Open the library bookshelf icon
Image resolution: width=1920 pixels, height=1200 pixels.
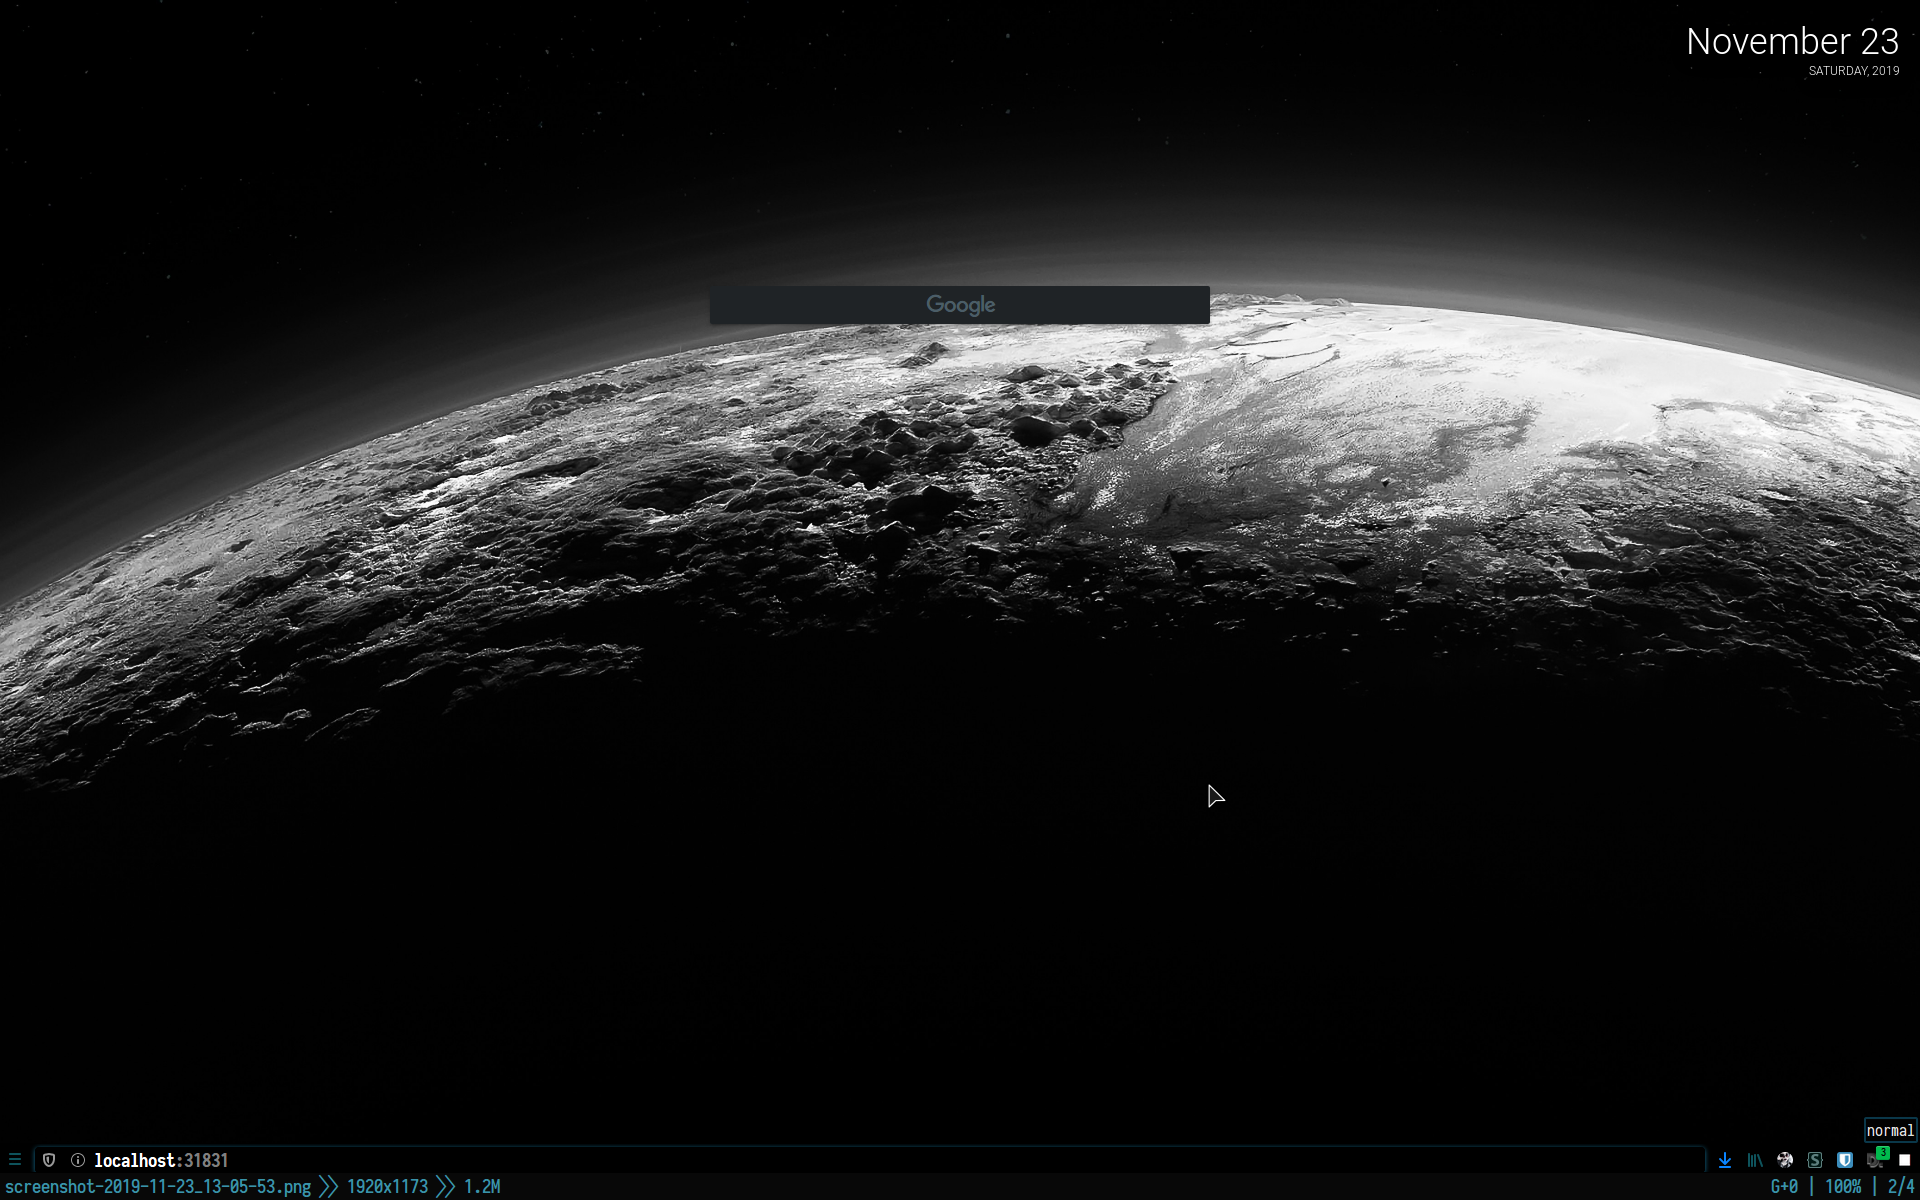click(x=1755, y=1160)
